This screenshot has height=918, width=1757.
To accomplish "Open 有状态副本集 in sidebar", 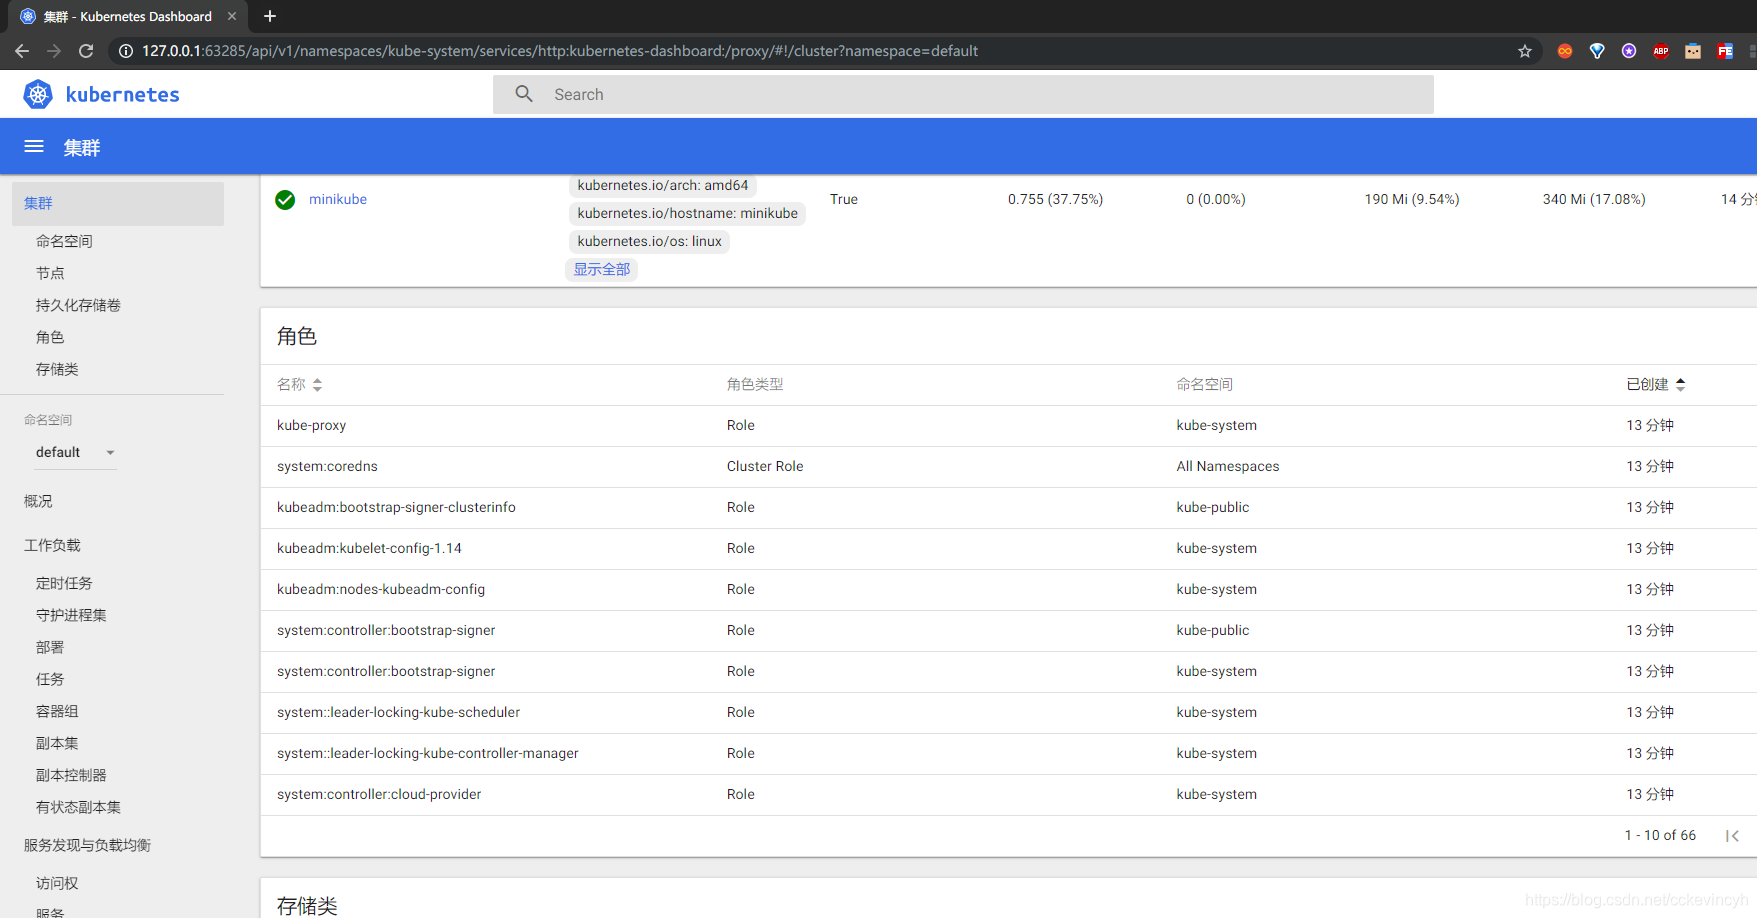I will (78, 807).
